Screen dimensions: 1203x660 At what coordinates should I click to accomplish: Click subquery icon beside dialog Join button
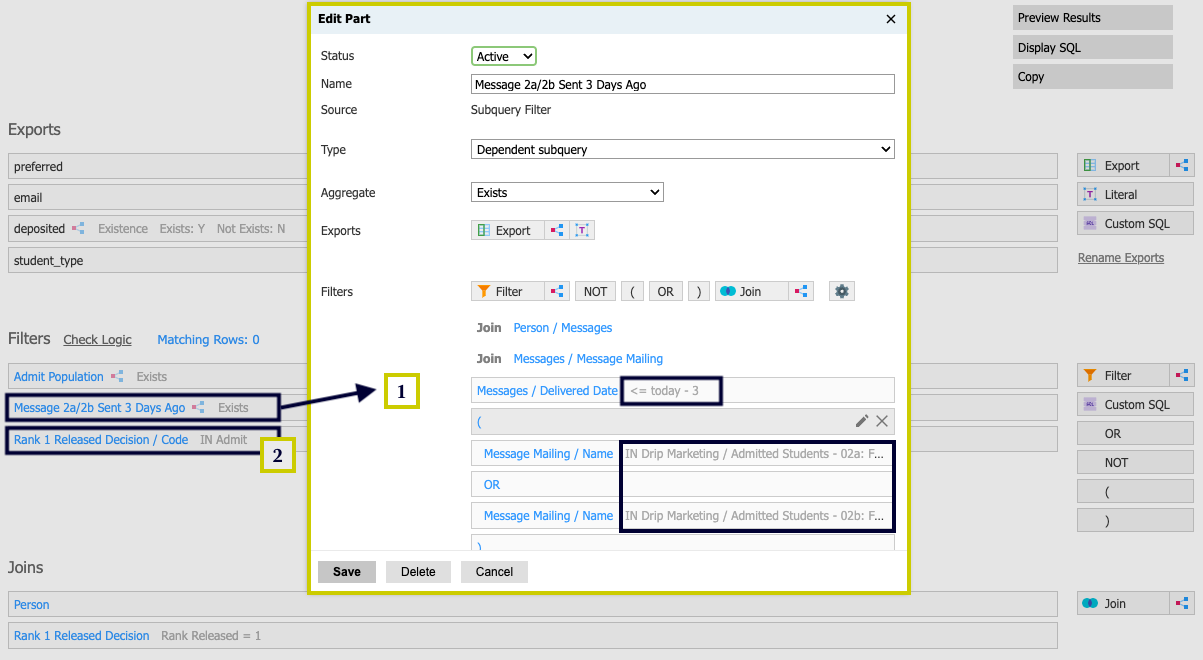pyautogui.click(x=800, y=291)
